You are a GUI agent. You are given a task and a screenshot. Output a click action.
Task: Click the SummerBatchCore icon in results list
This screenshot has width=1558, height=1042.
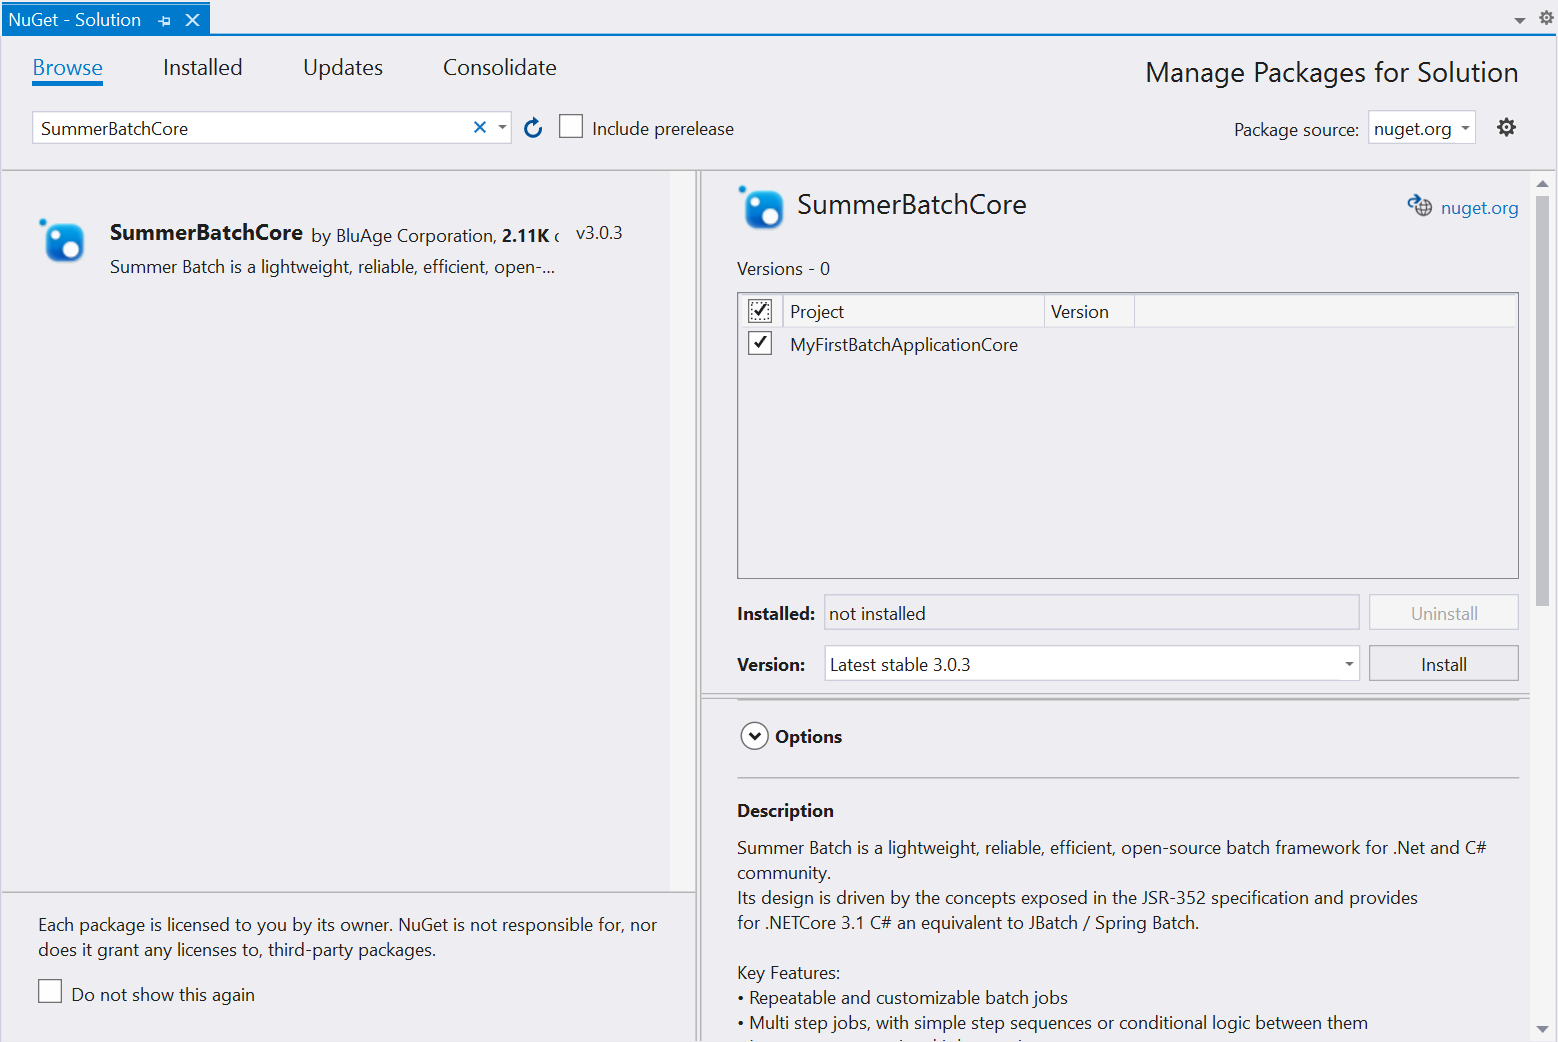pyautogui.click(x=62, y=240)
